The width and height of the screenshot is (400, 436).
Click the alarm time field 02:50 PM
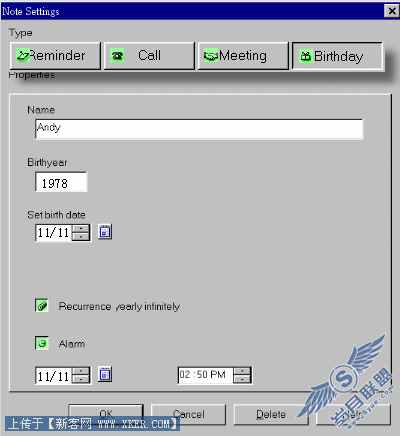coord(206,375)
